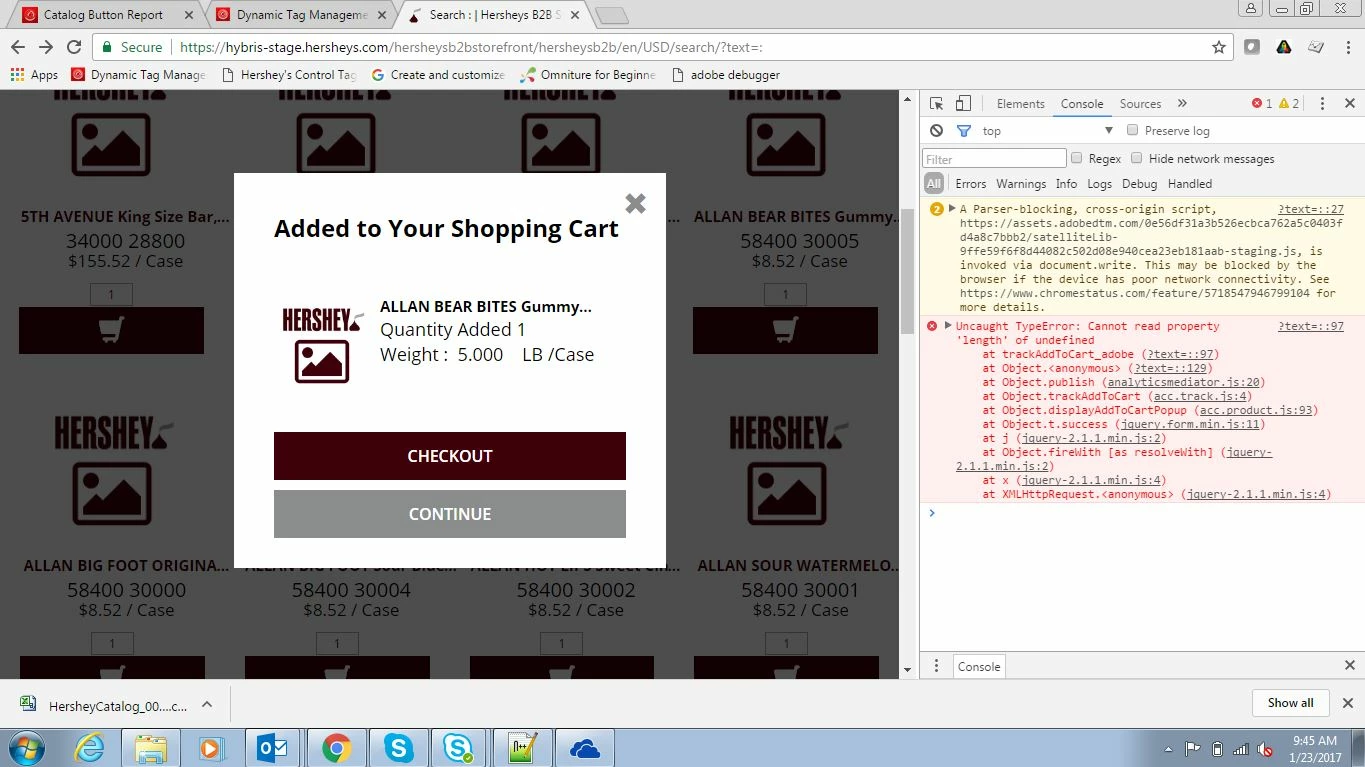Enable the Regex checkbox
The width and height of the screenshot is (1365, 767).
point(1077,158)
